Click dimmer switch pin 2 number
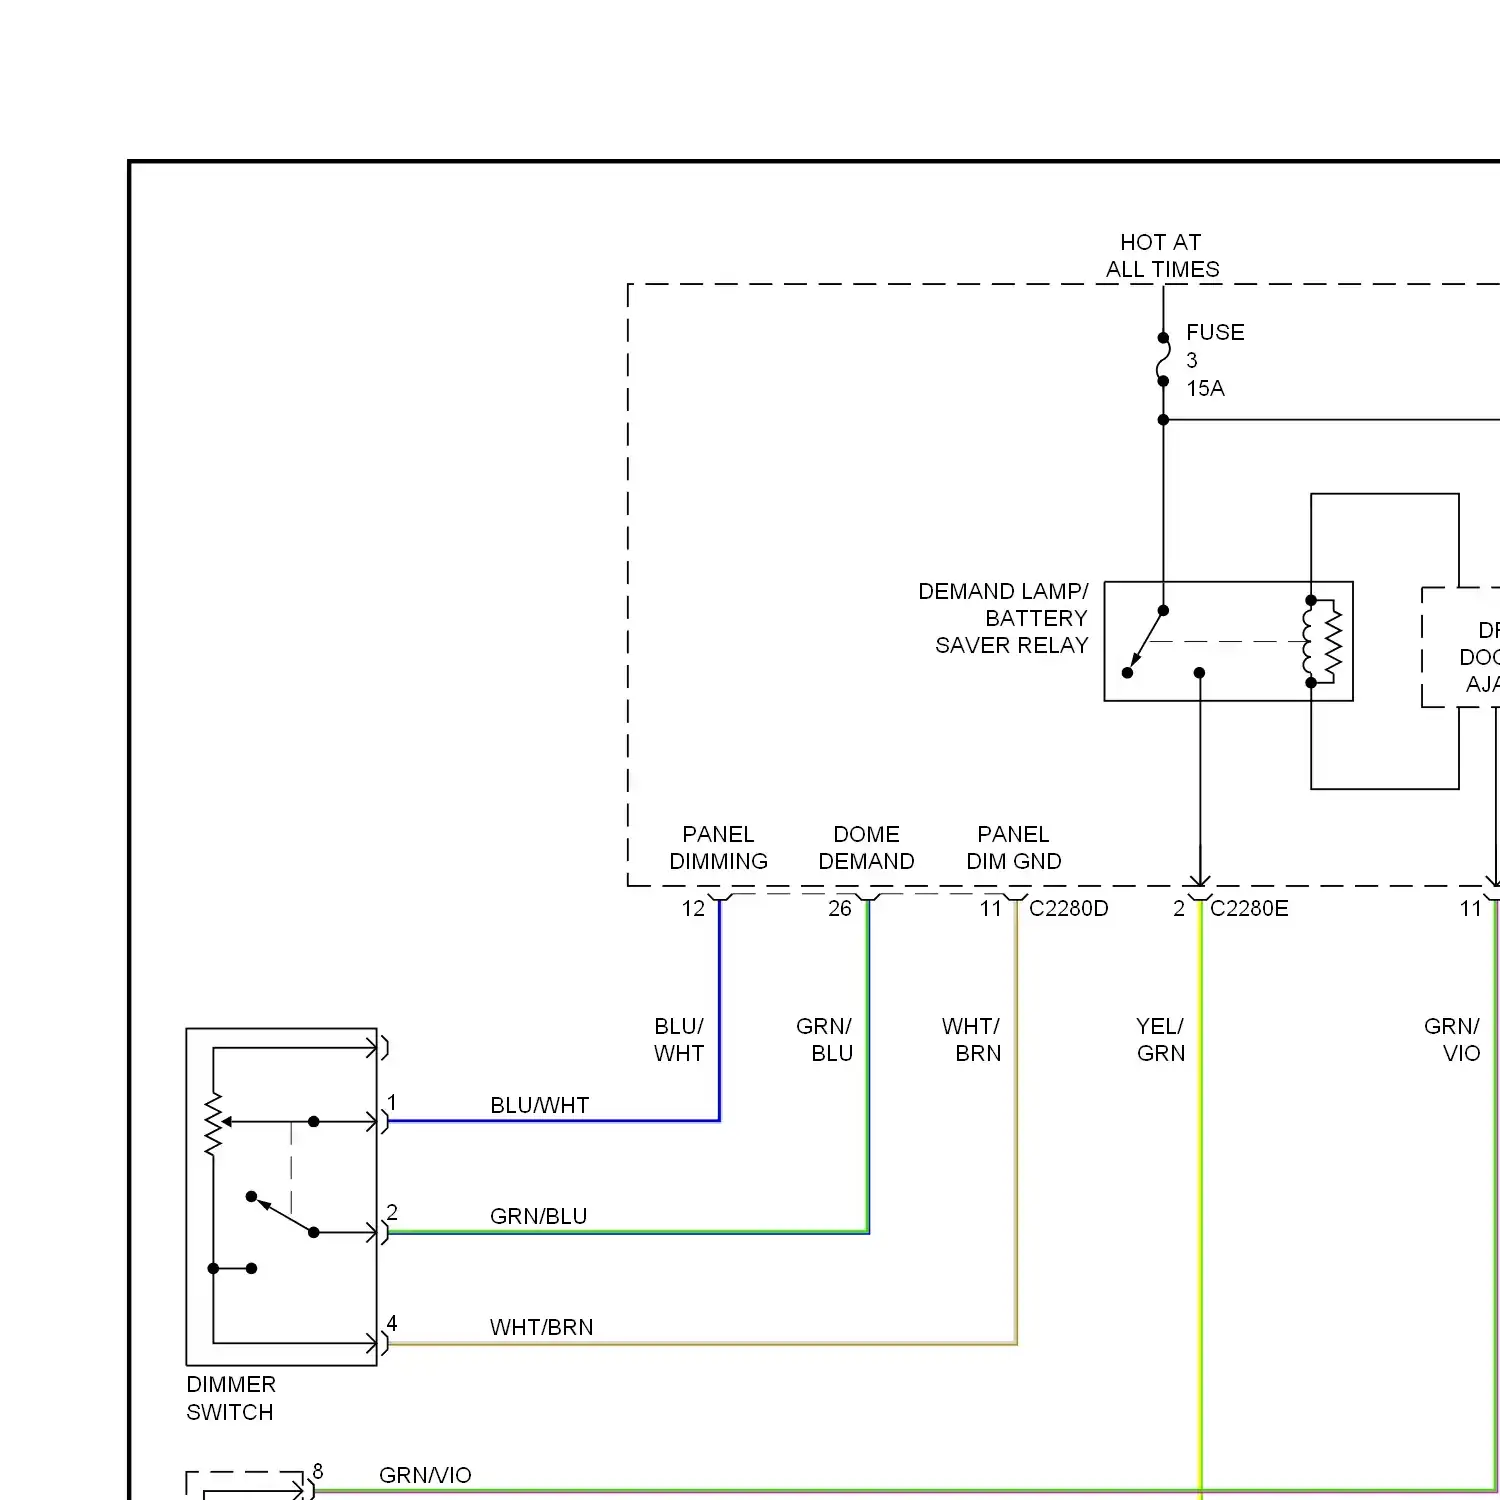Image resolution: width=1500 pixels, height=1500 pixels. tap(392, 1212)
